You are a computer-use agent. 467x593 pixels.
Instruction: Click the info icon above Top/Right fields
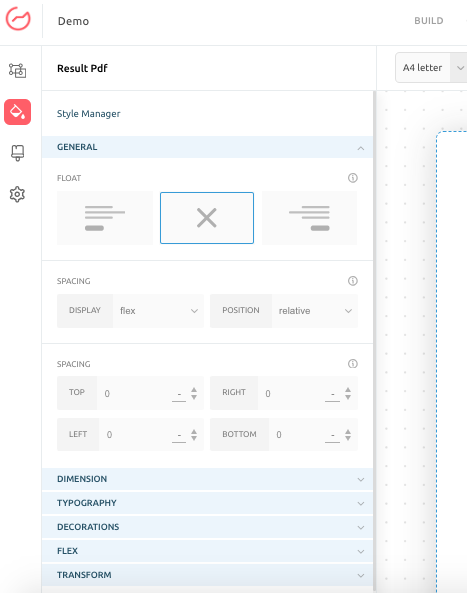352,364
